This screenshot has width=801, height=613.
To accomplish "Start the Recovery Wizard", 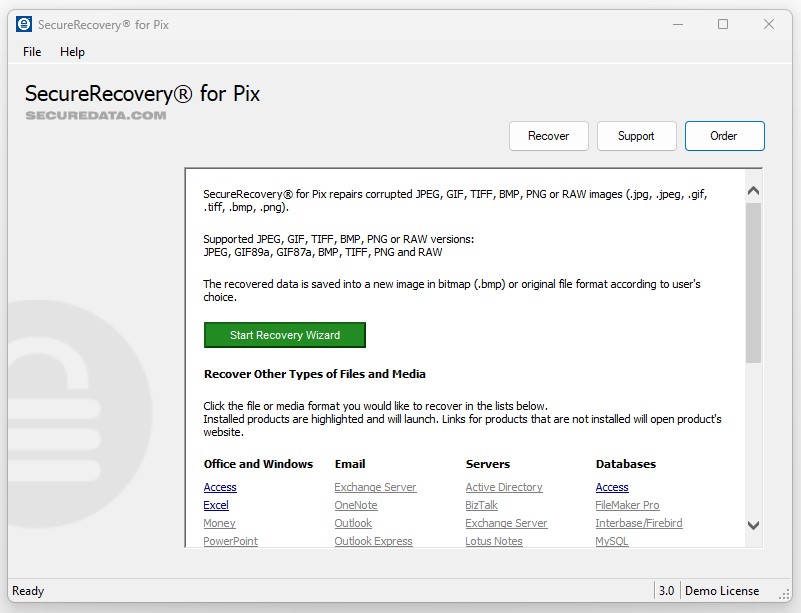I will 284,334.
